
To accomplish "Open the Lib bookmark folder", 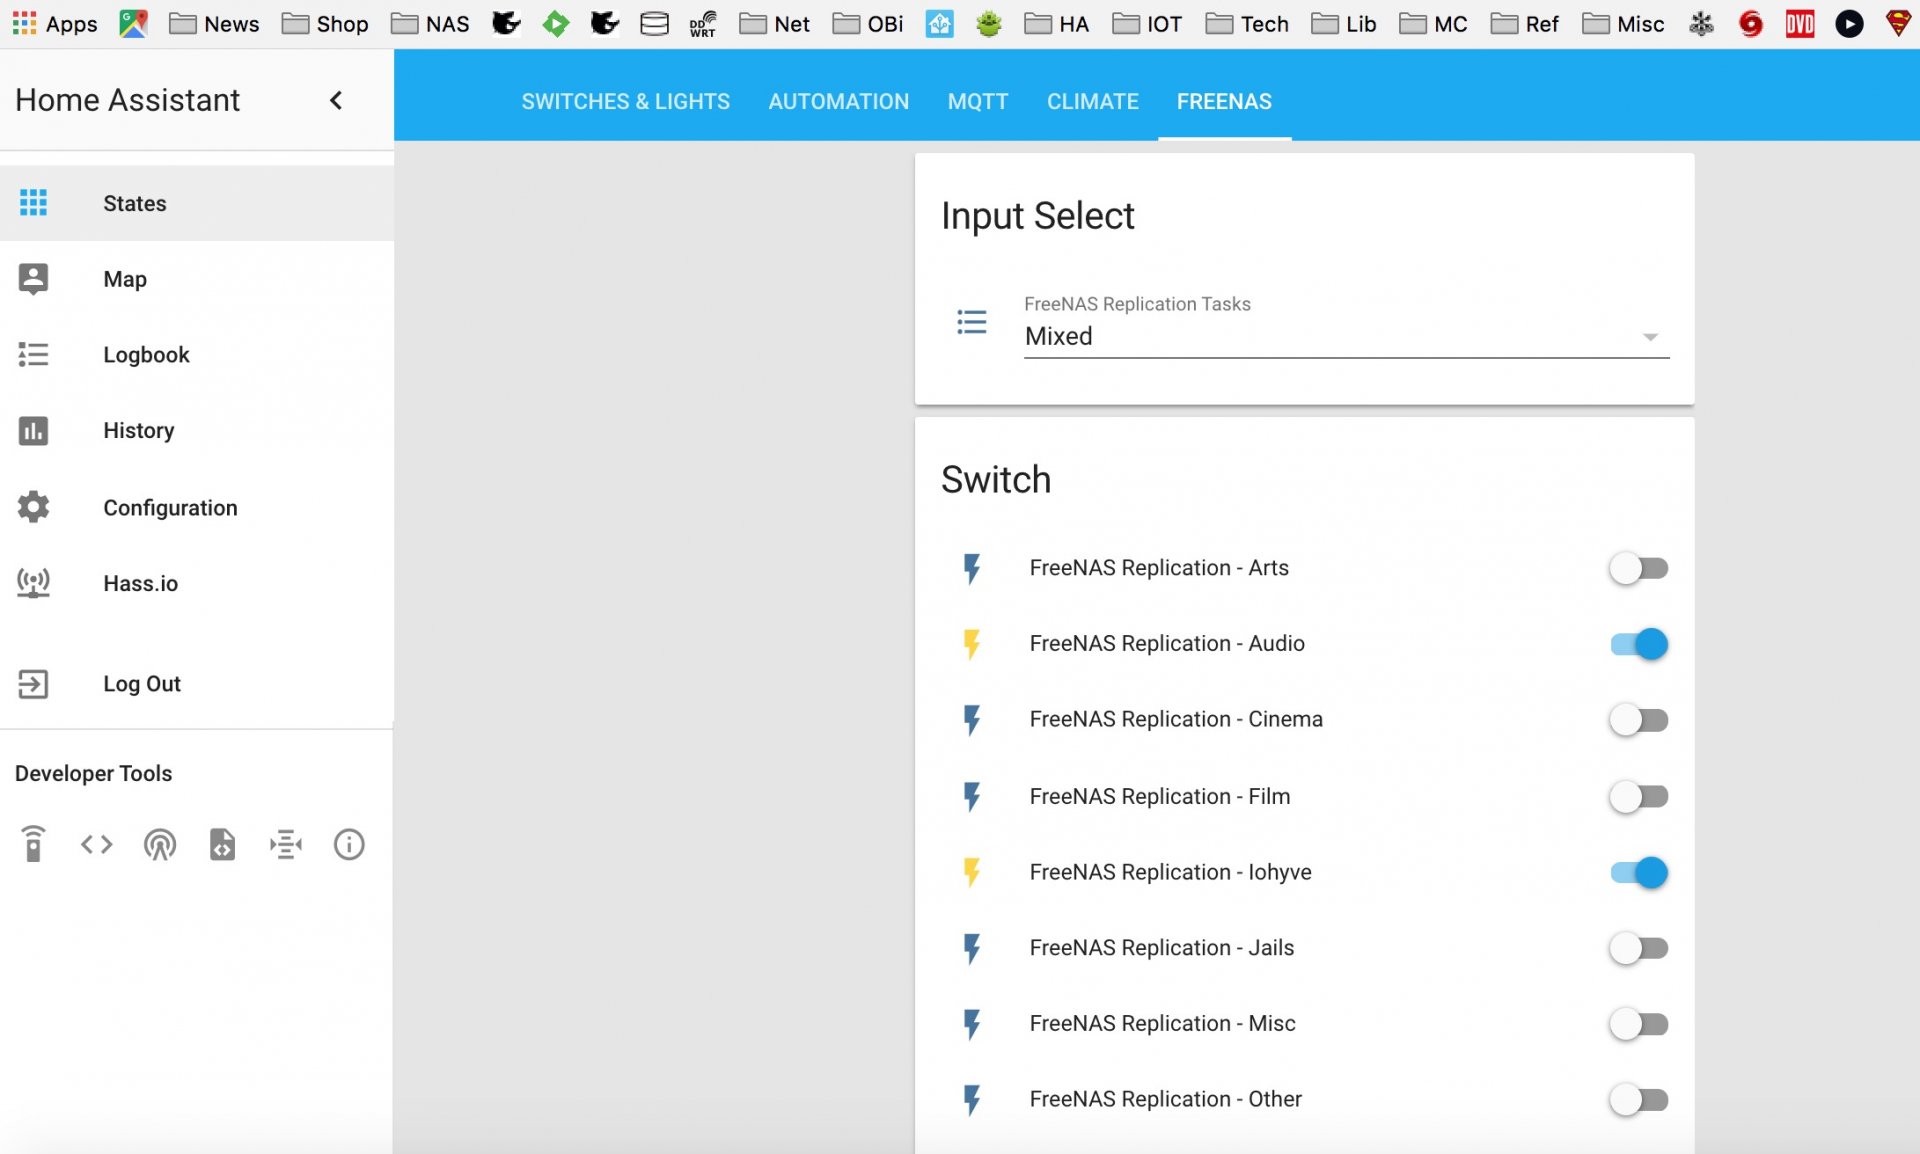I will point(1343,23).
